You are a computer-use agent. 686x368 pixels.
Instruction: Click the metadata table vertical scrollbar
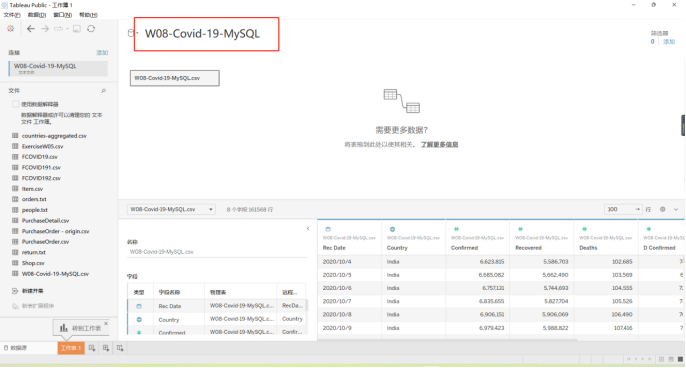pyautogui.click(x=306, y=305)
